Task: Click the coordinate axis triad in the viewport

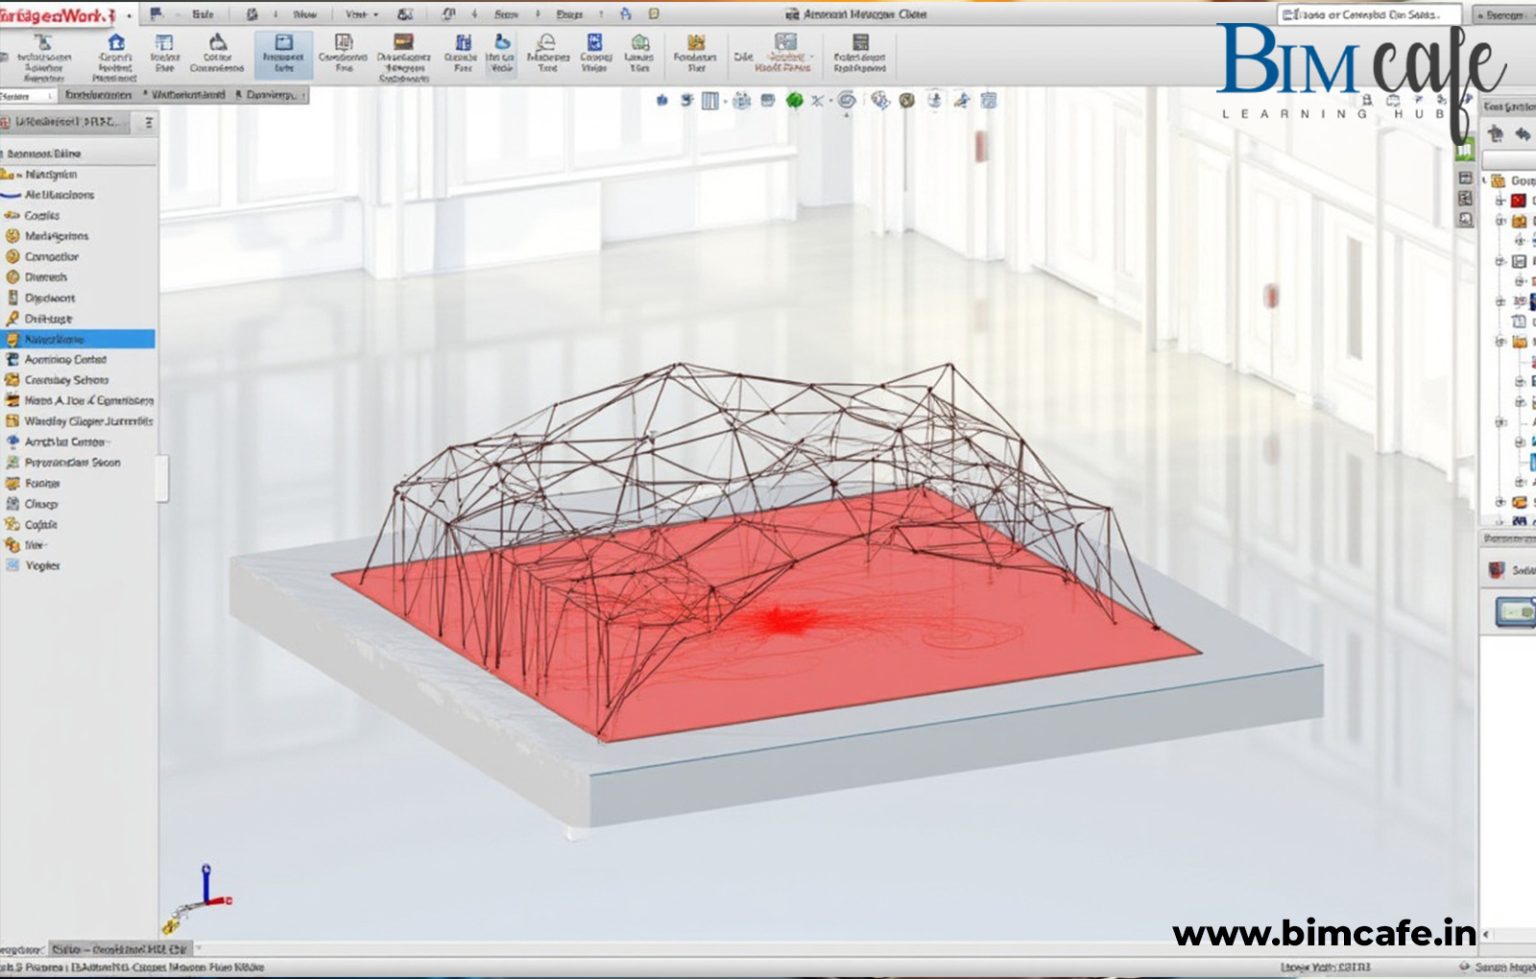Action: point(199,898)
